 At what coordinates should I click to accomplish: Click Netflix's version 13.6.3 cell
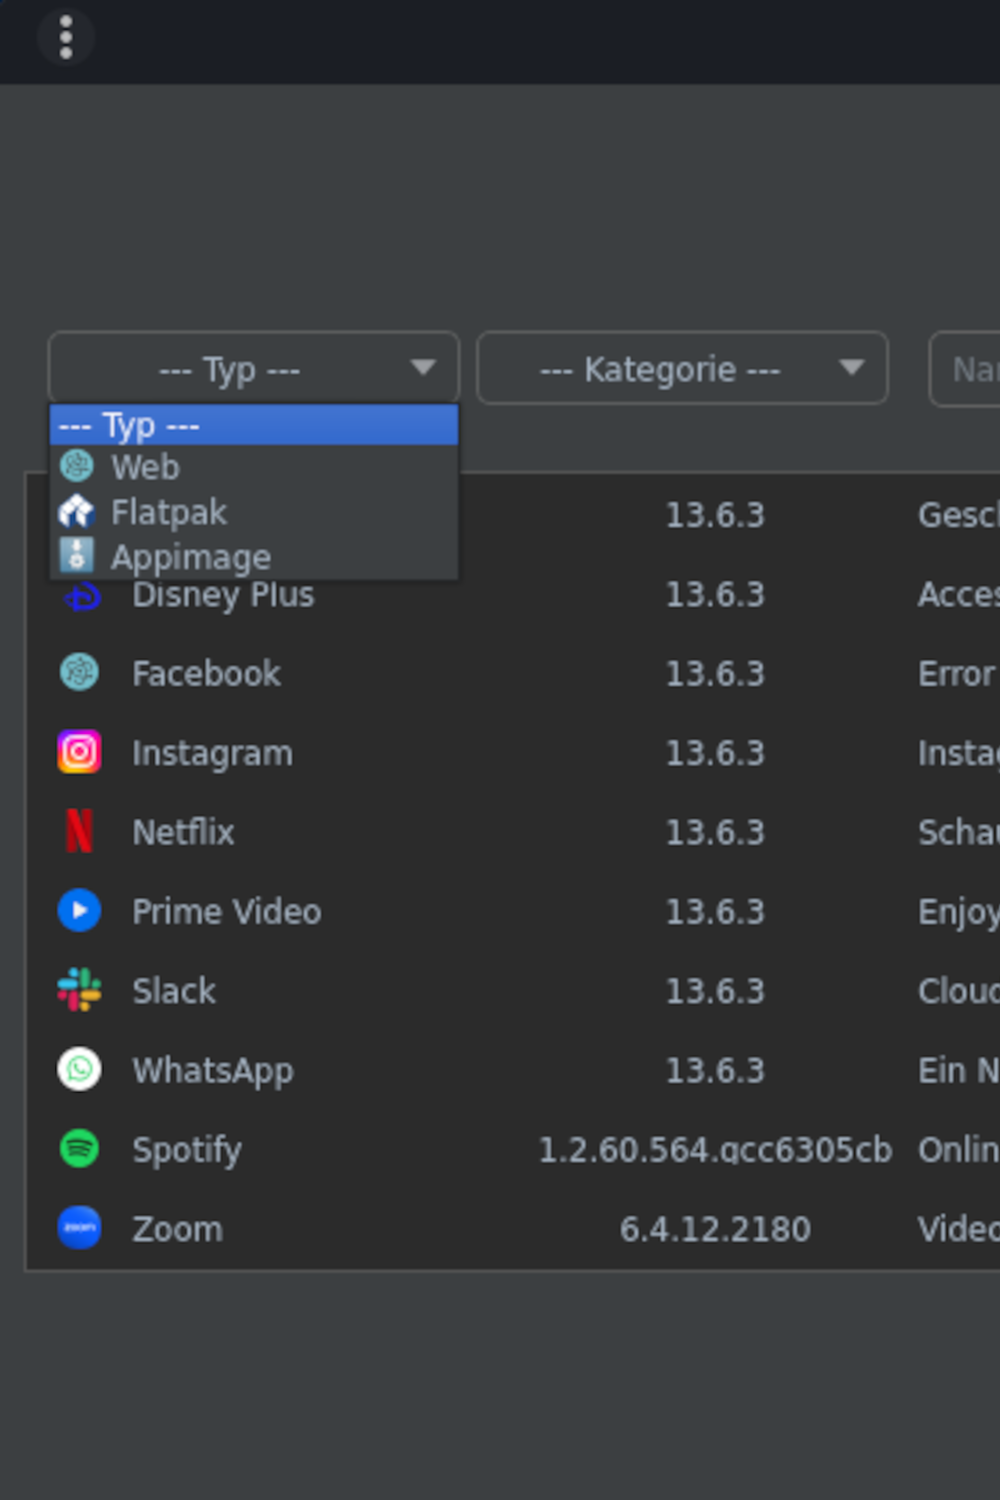pos(715,832)
